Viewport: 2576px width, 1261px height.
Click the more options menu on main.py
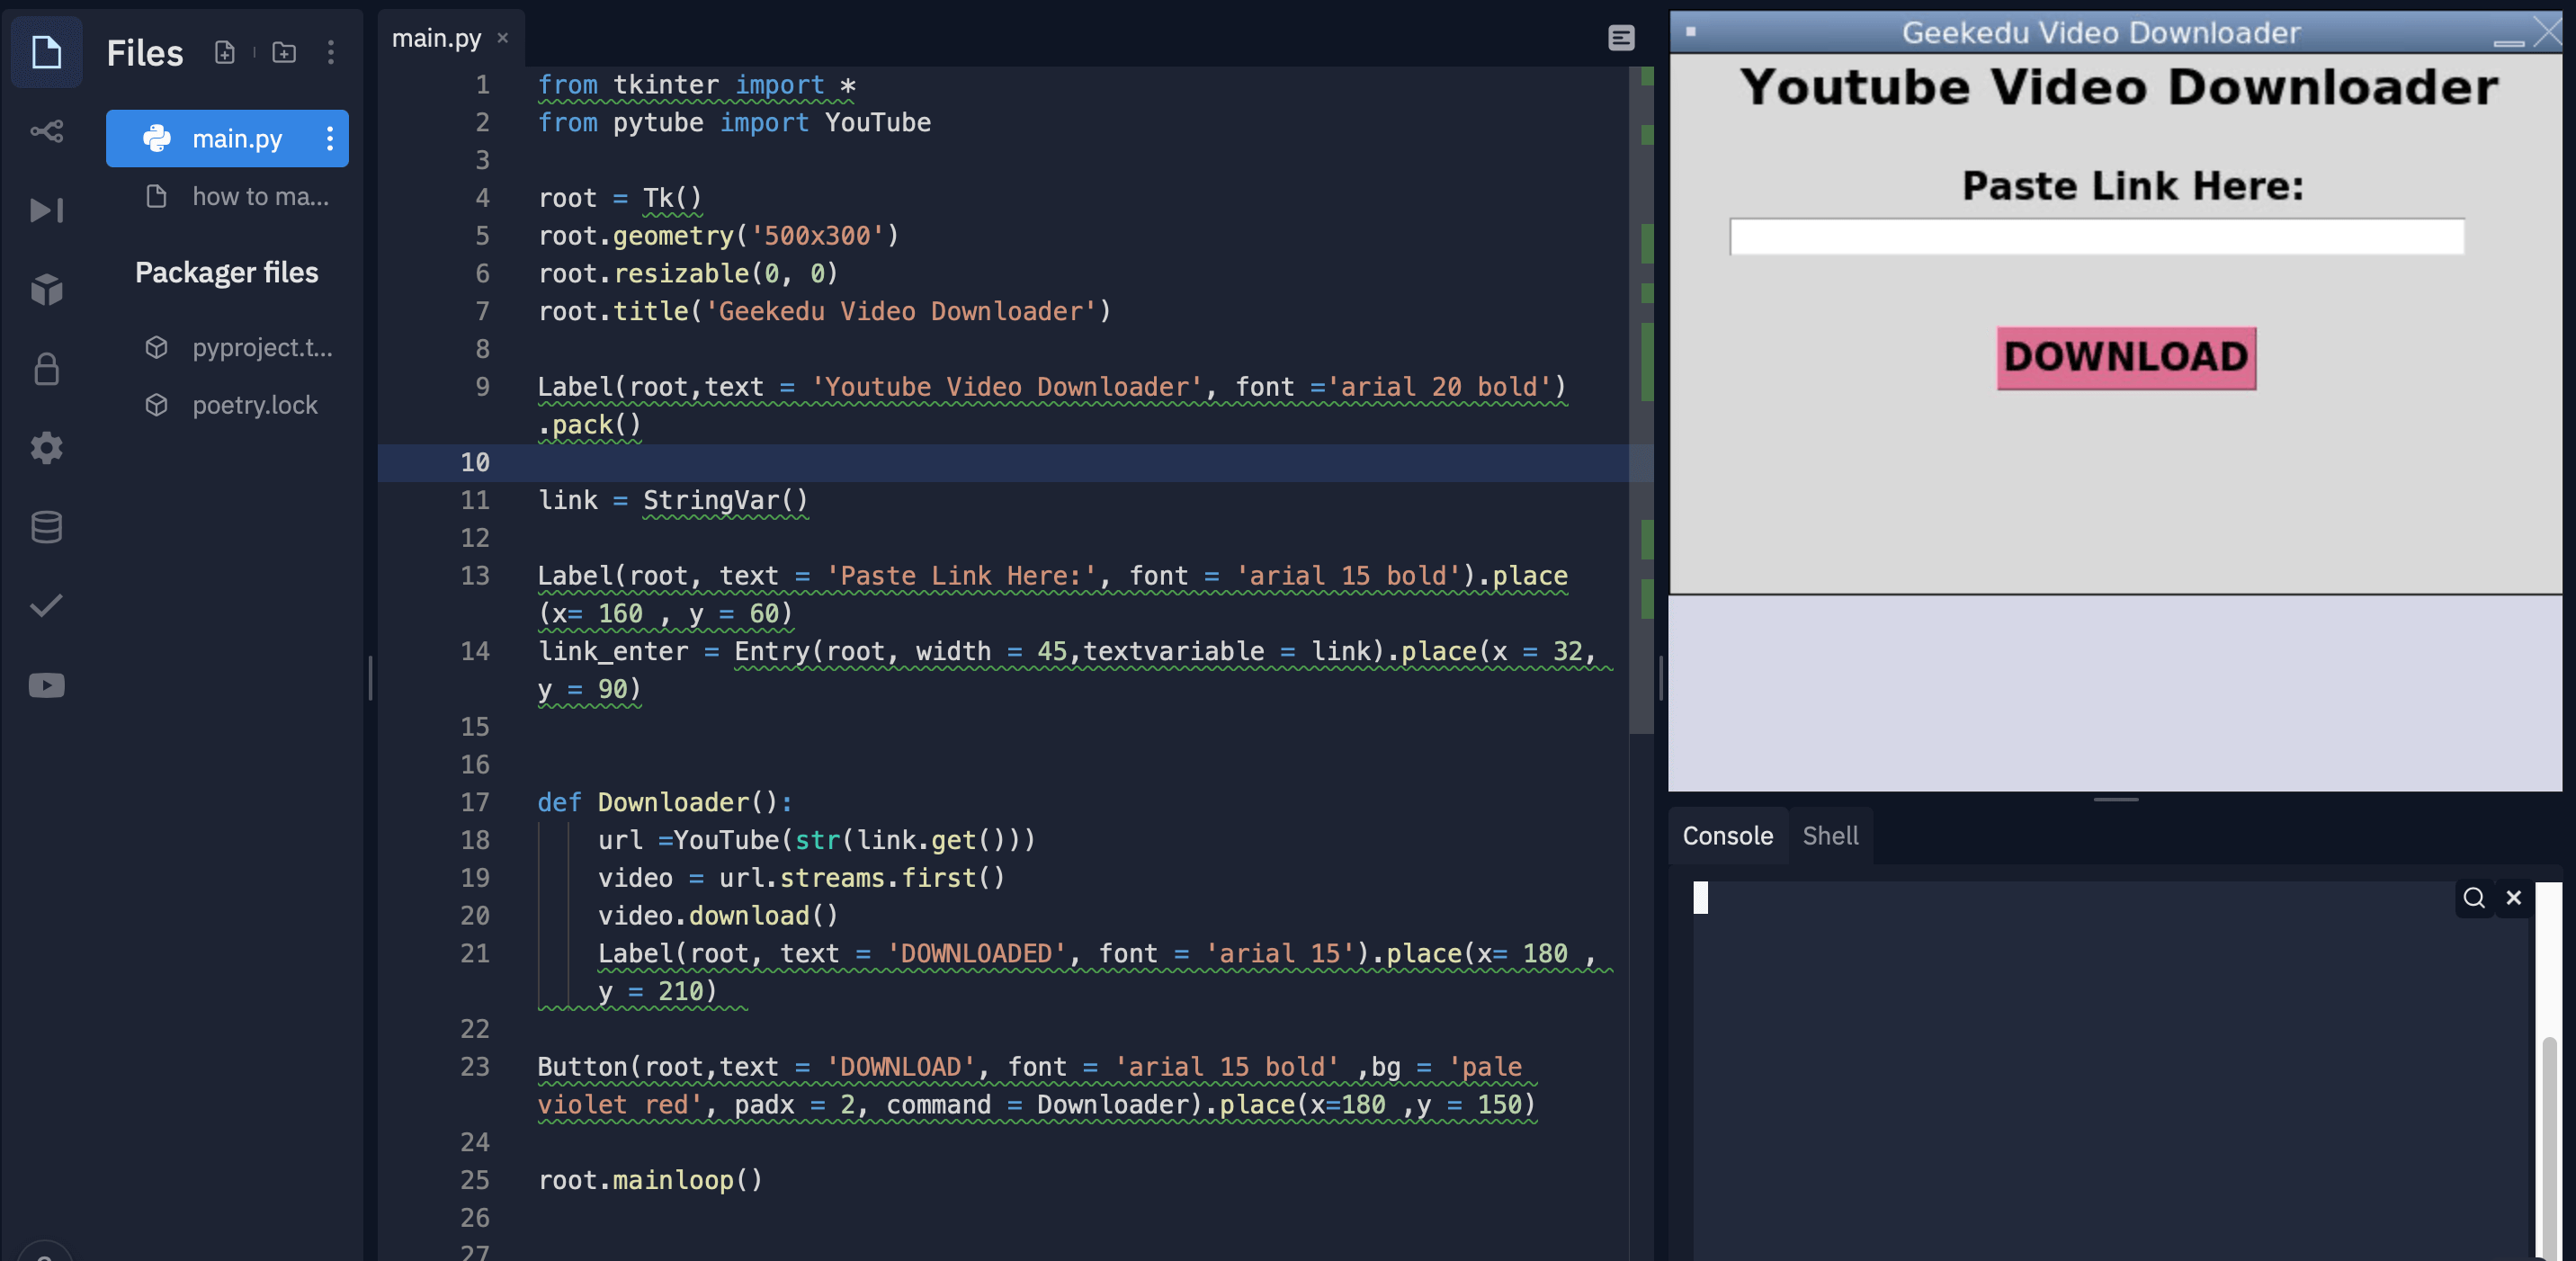click(x=328, y=138)
